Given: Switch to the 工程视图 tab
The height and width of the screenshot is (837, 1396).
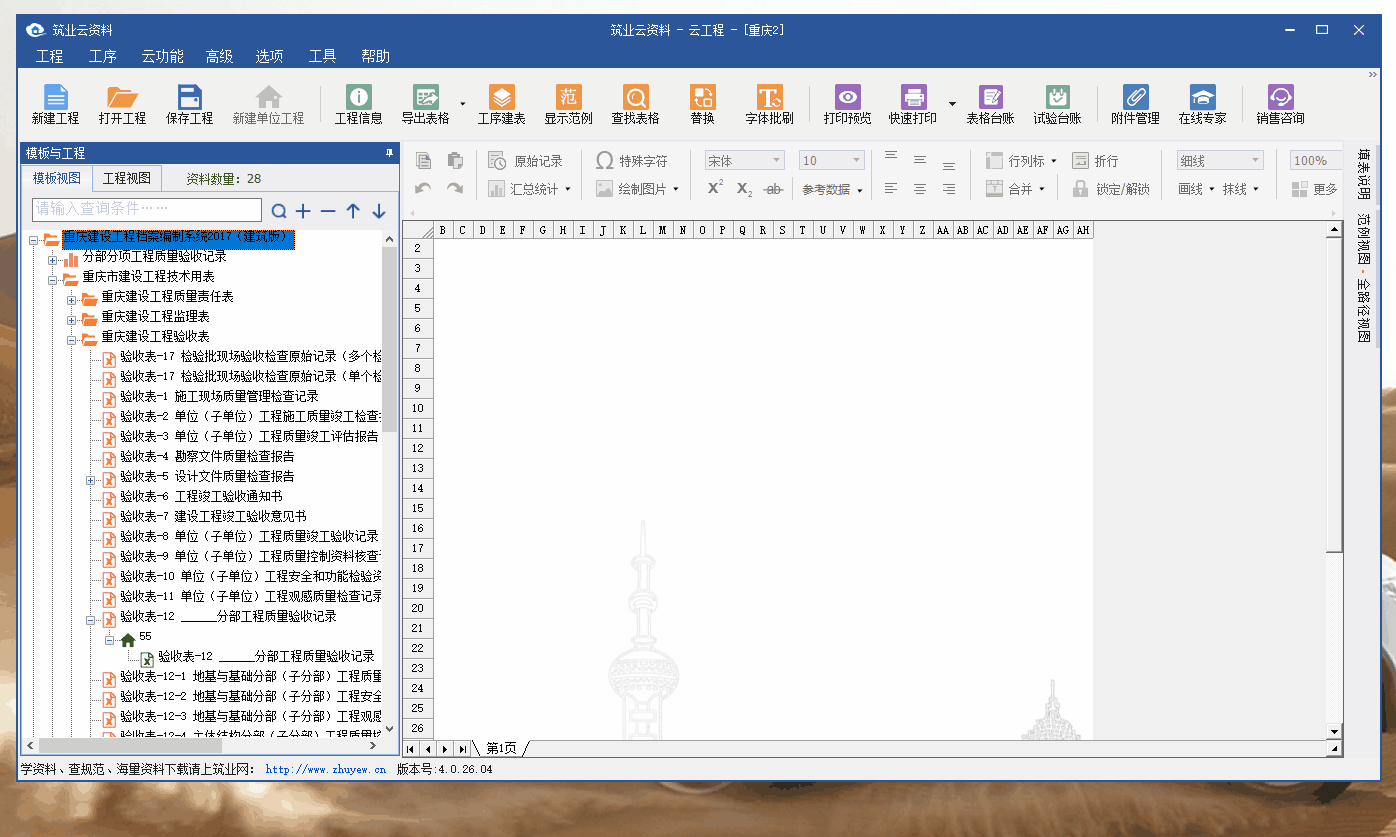Looking at the screenshot, I should click(127, 179).
